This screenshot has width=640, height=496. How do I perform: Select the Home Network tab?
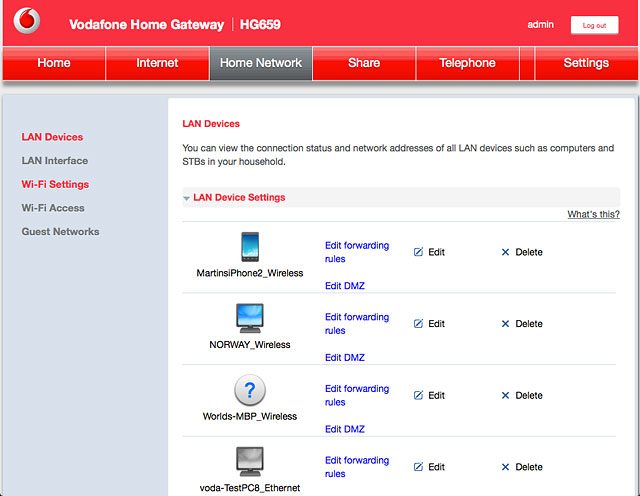(x=261, y=63)
